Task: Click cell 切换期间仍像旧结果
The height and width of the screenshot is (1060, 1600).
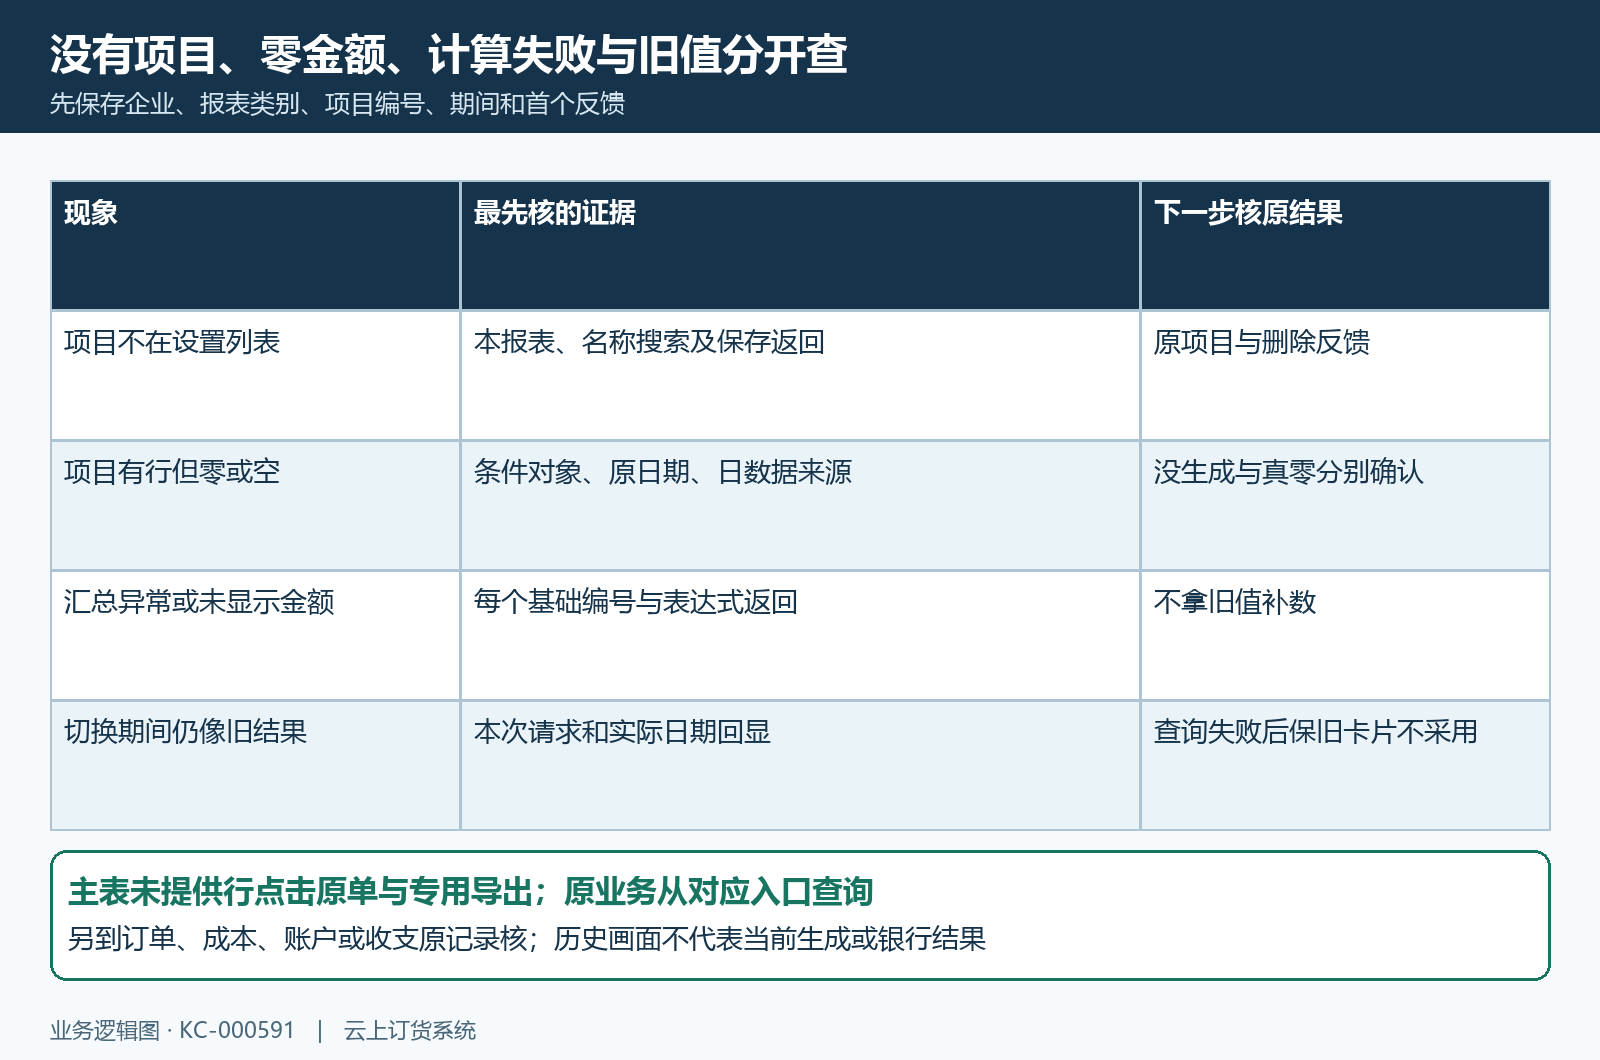Action: [x=255, y=765]
